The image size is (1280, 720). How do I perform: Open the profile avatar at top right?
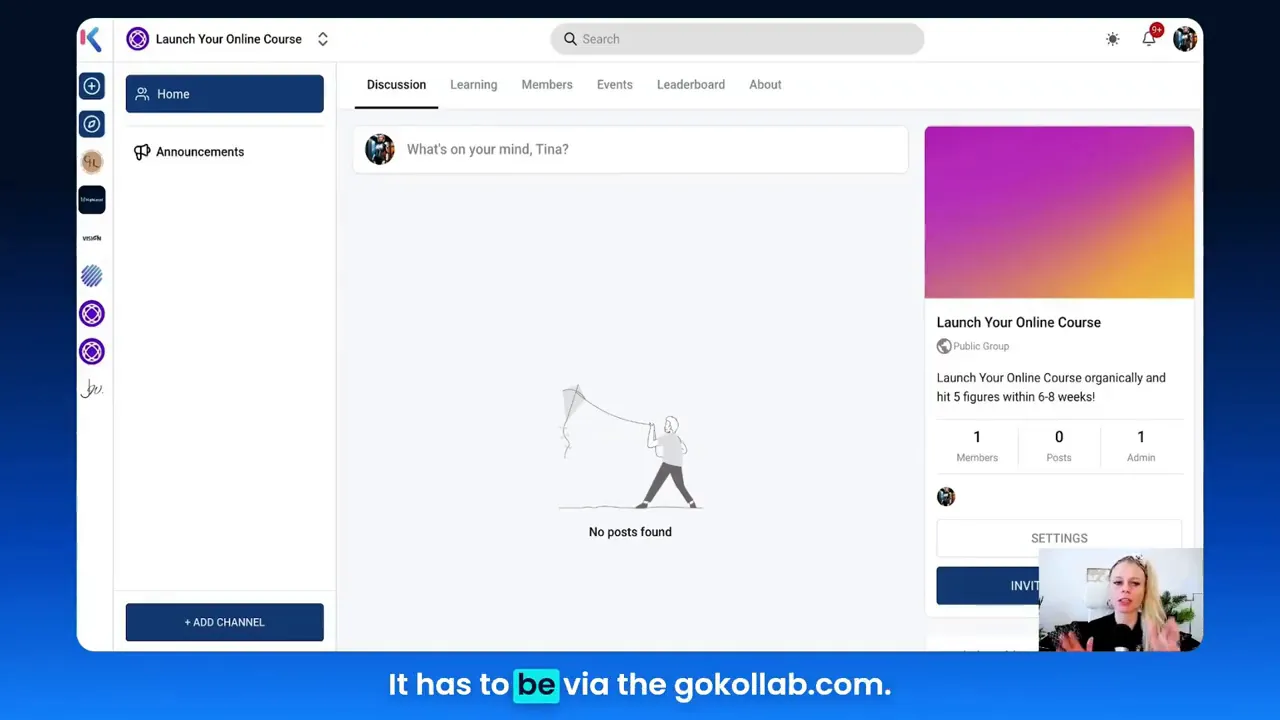(x=1185, y=39)
